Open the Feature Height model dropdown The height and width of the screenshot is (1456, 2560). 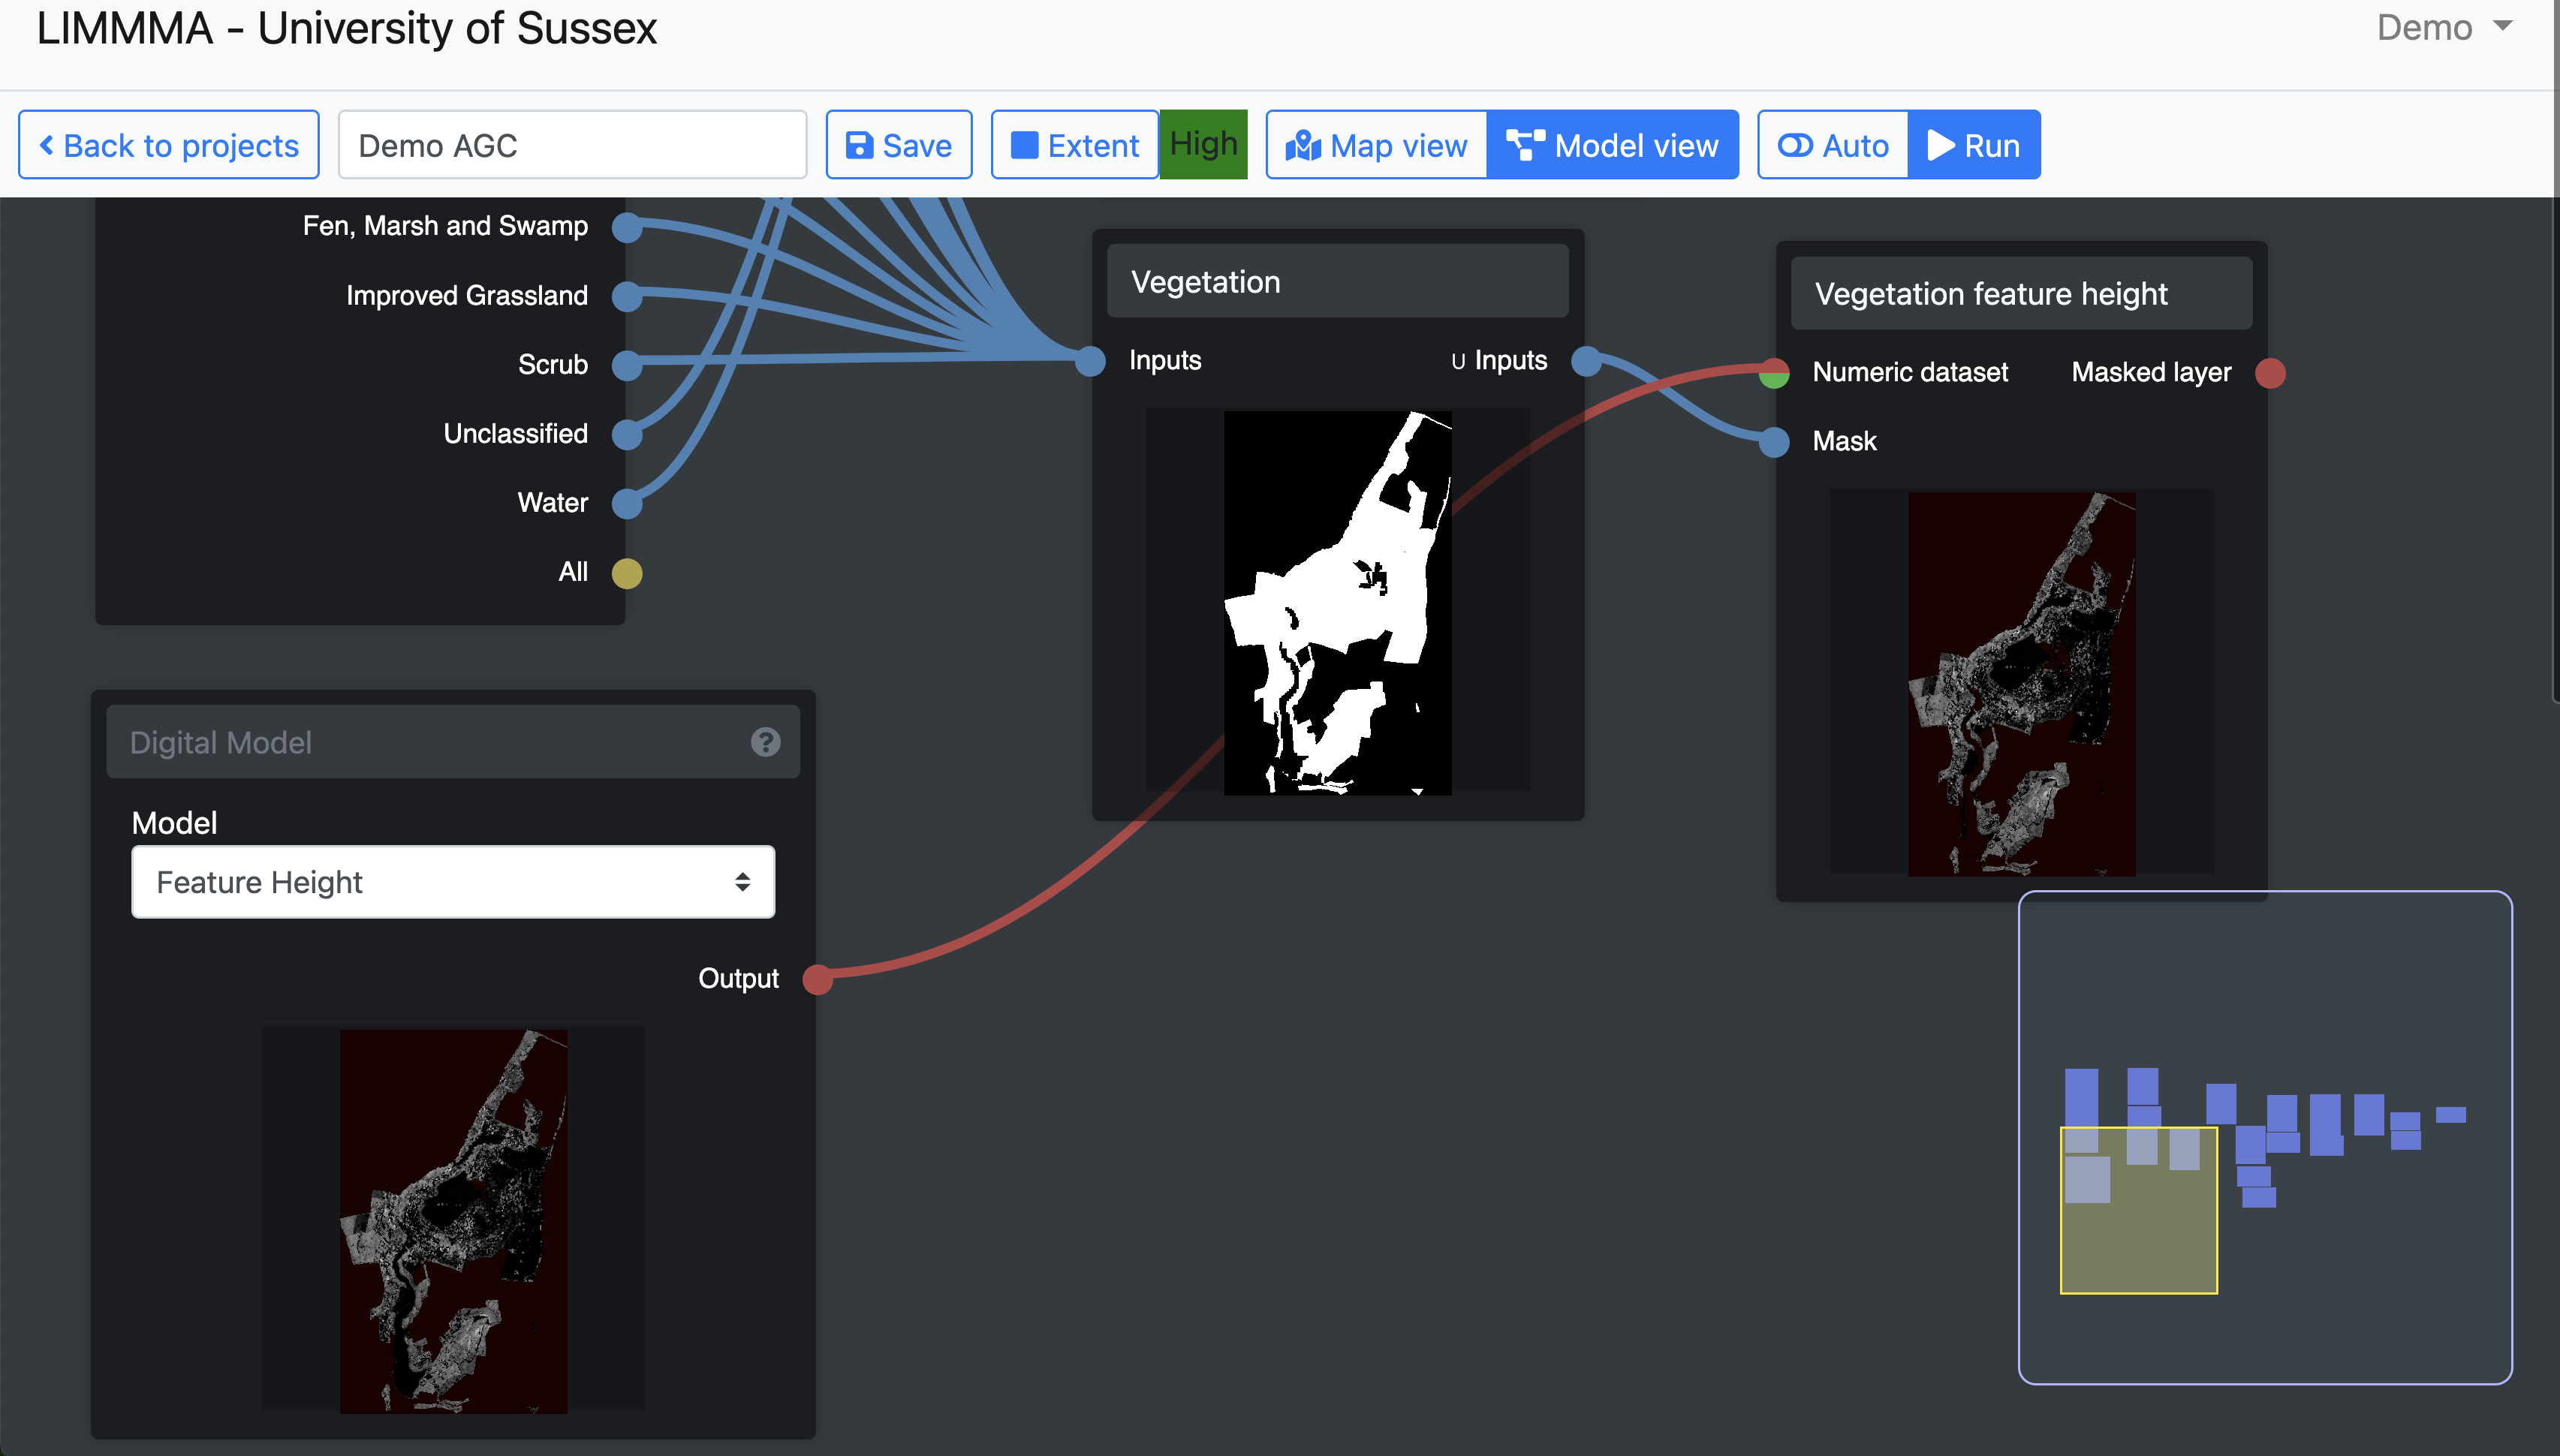[x=453, y=882]
